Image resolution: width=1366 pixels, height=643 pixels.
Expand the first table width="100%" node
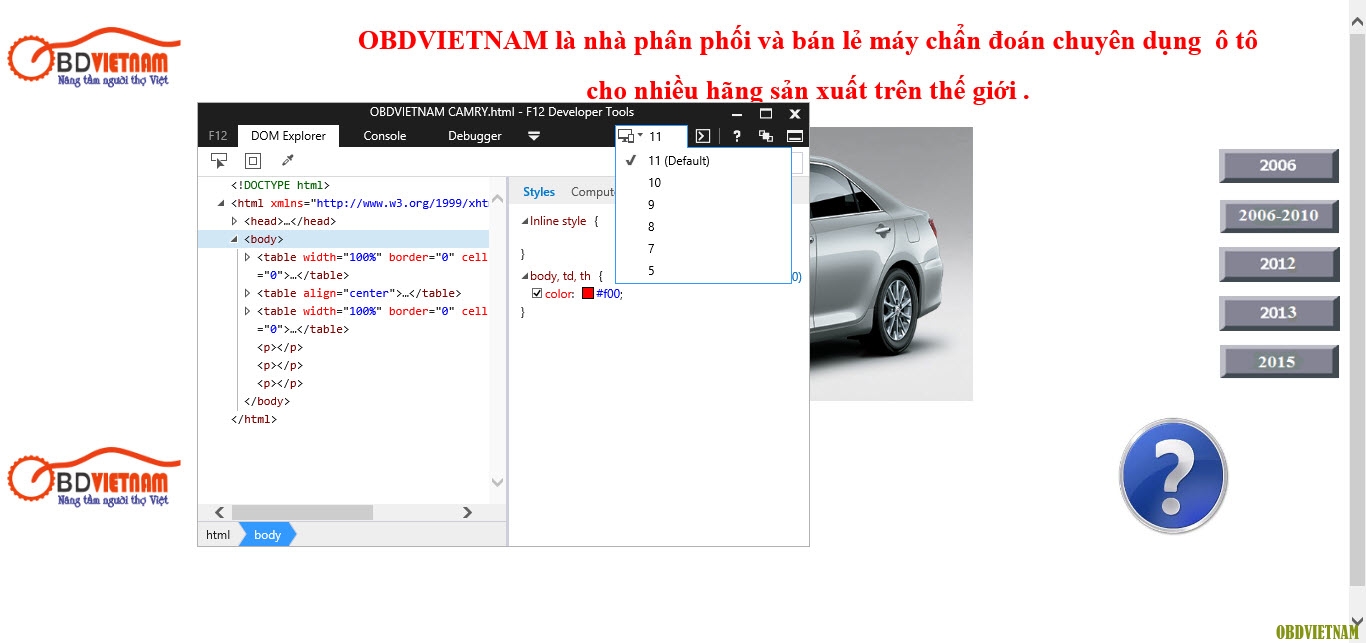[248, 257]
